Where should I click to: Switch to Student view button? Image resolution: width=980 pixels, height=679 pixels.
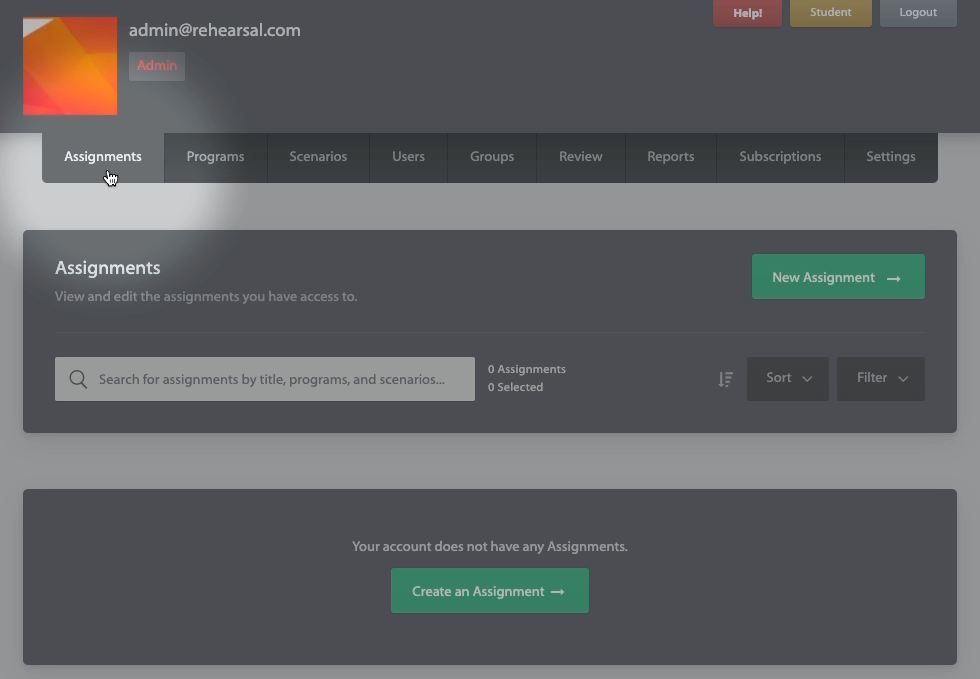(x=831, y=13)
